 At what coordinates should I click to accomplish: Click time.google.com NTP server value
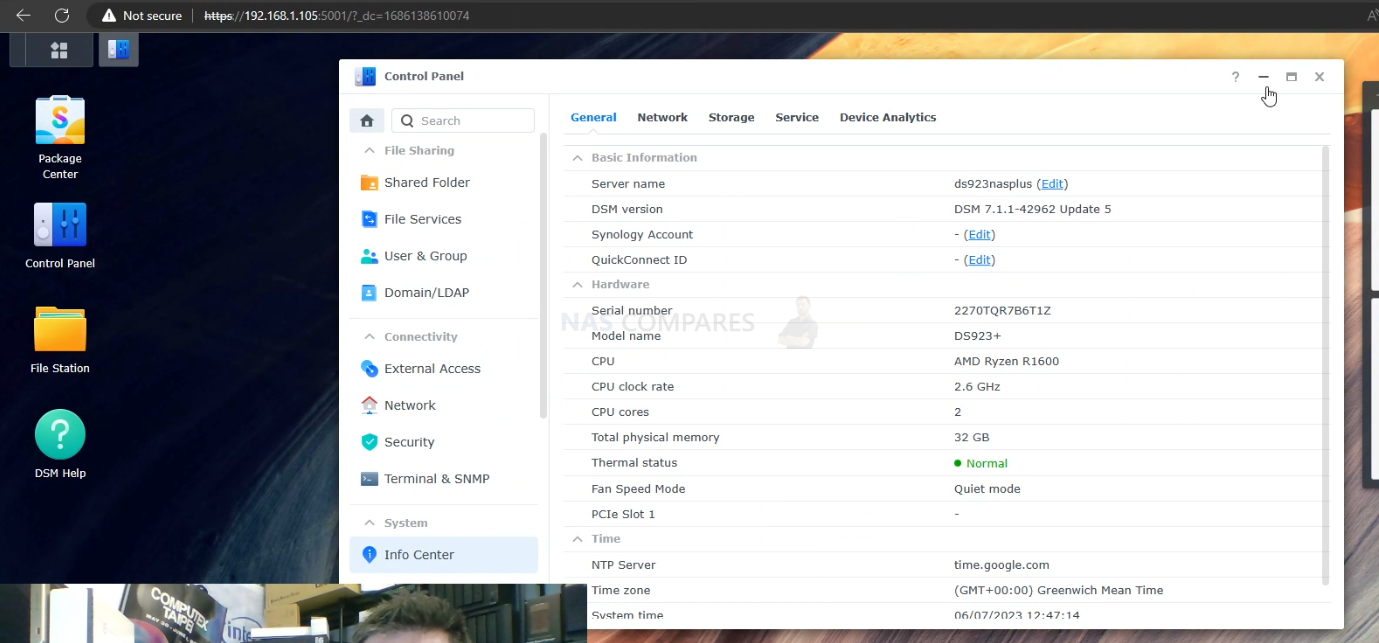coord(1001,565)
